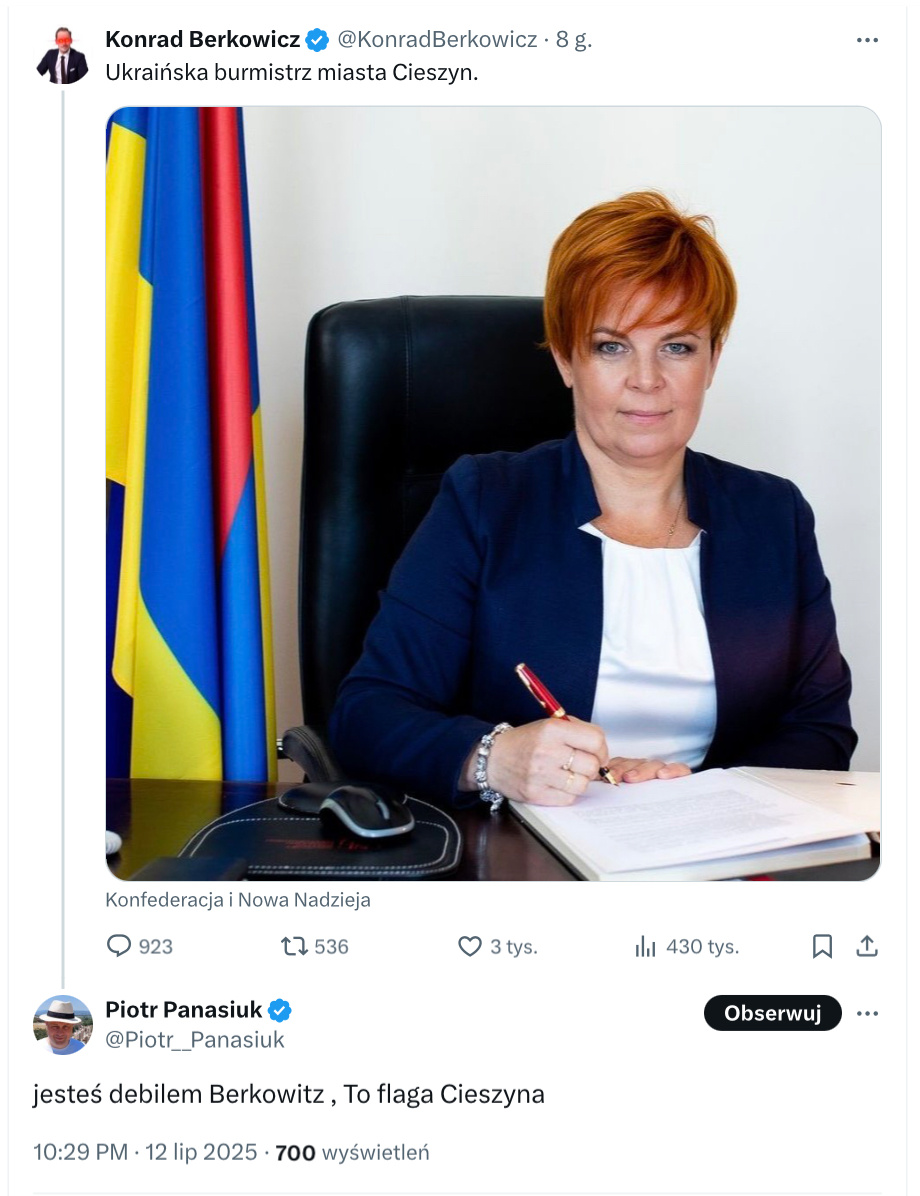Viewport: 920px width, 1196px height.
Task: Open more options menu beside Obserwuj button
Action: point(867,1014)
